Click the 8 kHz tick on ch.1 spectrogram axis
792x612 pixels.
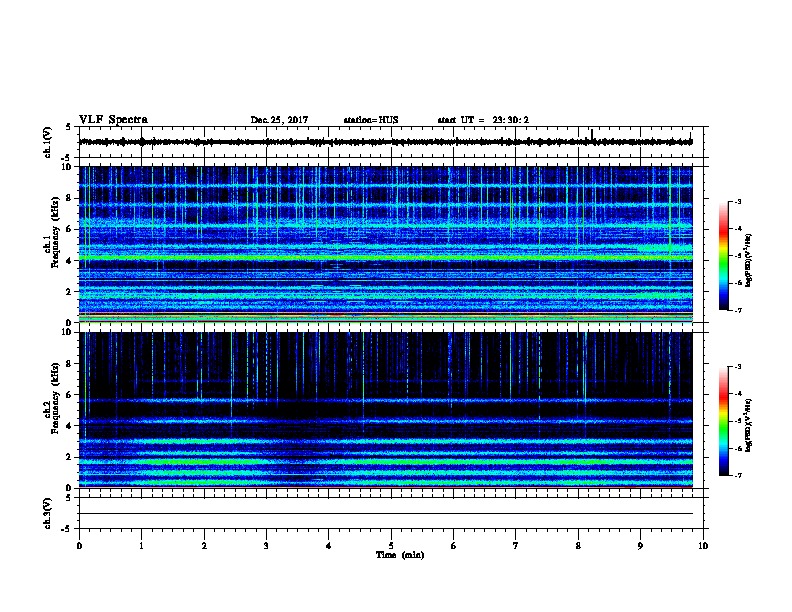coord(69,198)
